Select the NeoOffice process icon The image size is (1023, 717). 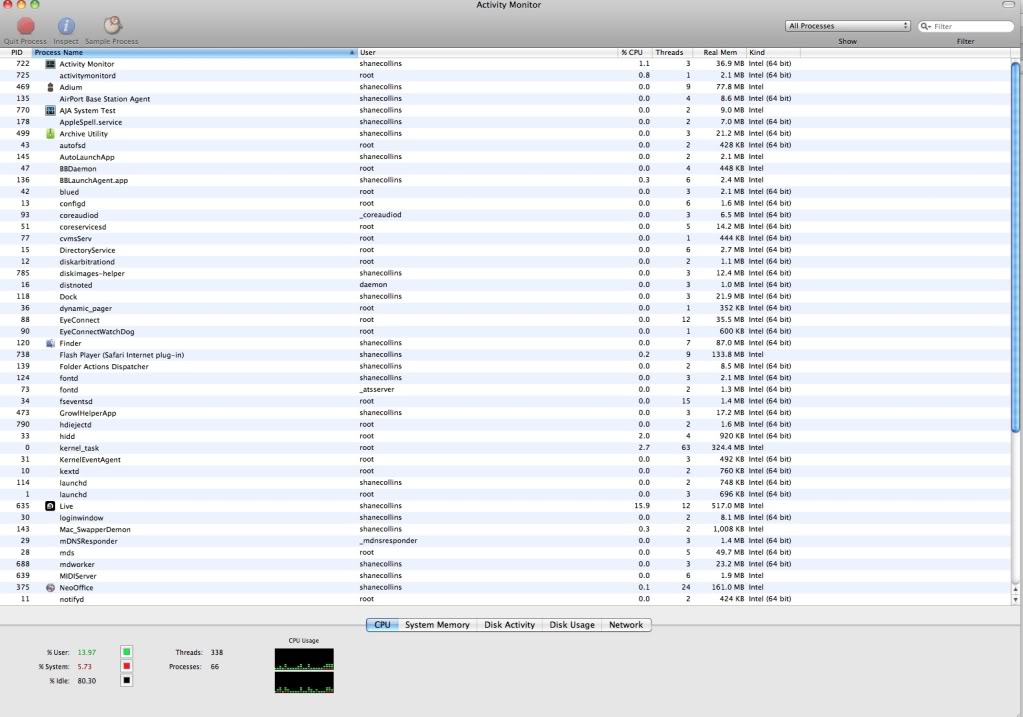tap(50, 588)
